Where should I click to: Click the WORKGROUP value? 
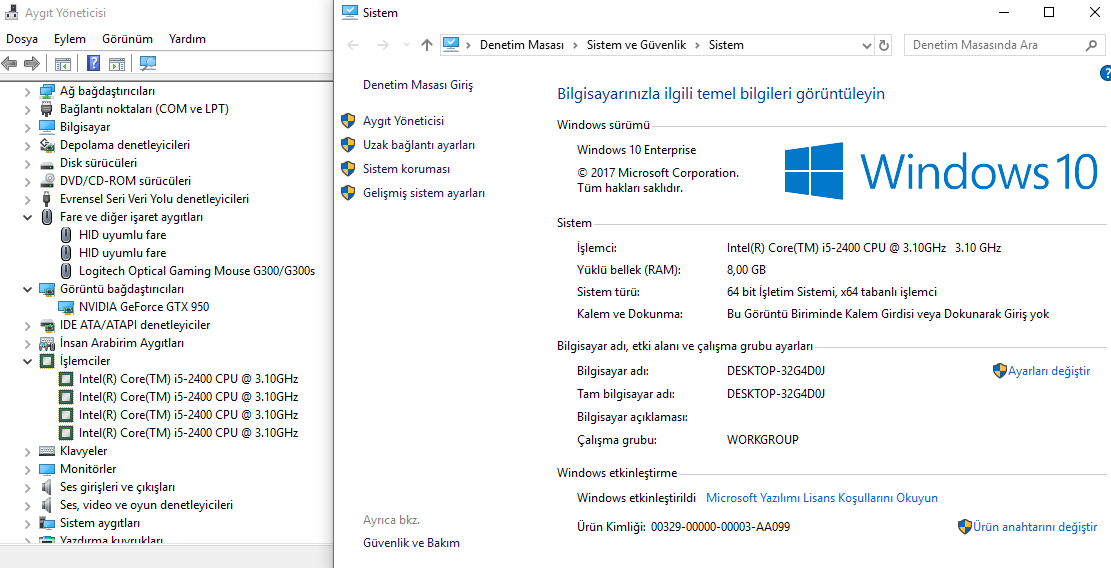(x=763, y=440)
